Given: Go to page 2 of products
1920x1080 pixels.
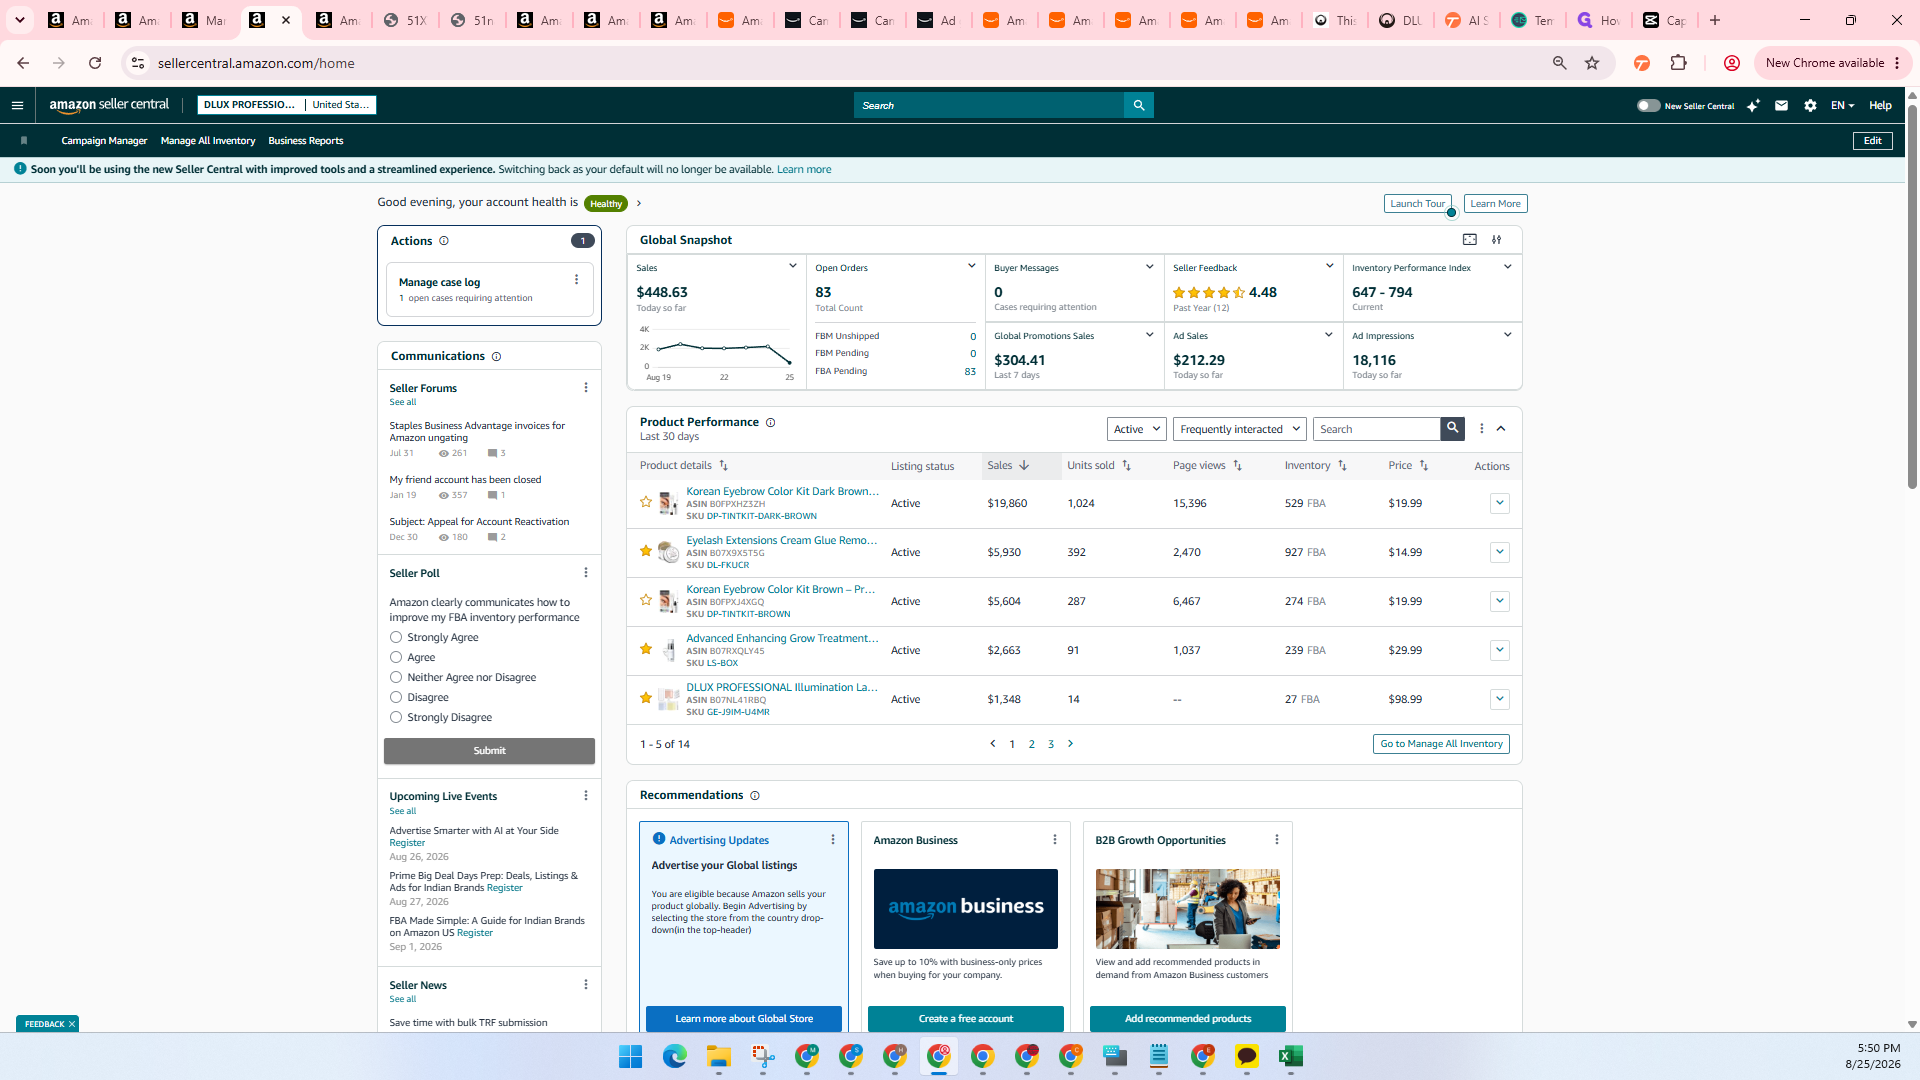Looking at the screenshot, I should coord(1031,744).
